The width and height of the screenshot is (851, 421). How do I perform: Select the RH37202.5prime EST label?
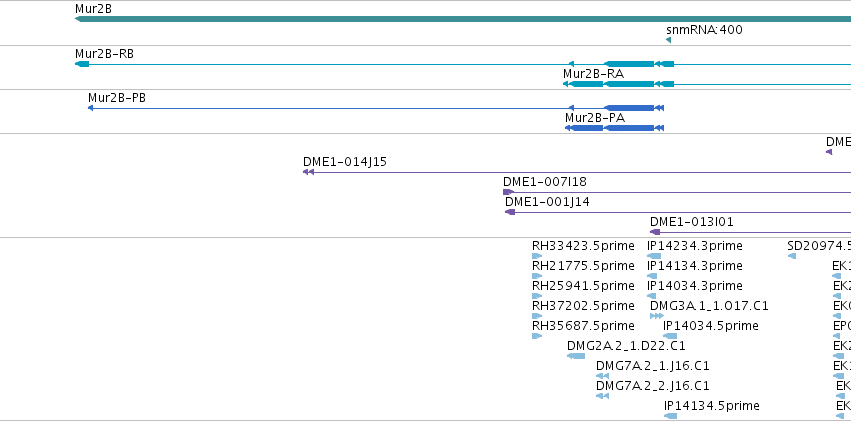583,305
